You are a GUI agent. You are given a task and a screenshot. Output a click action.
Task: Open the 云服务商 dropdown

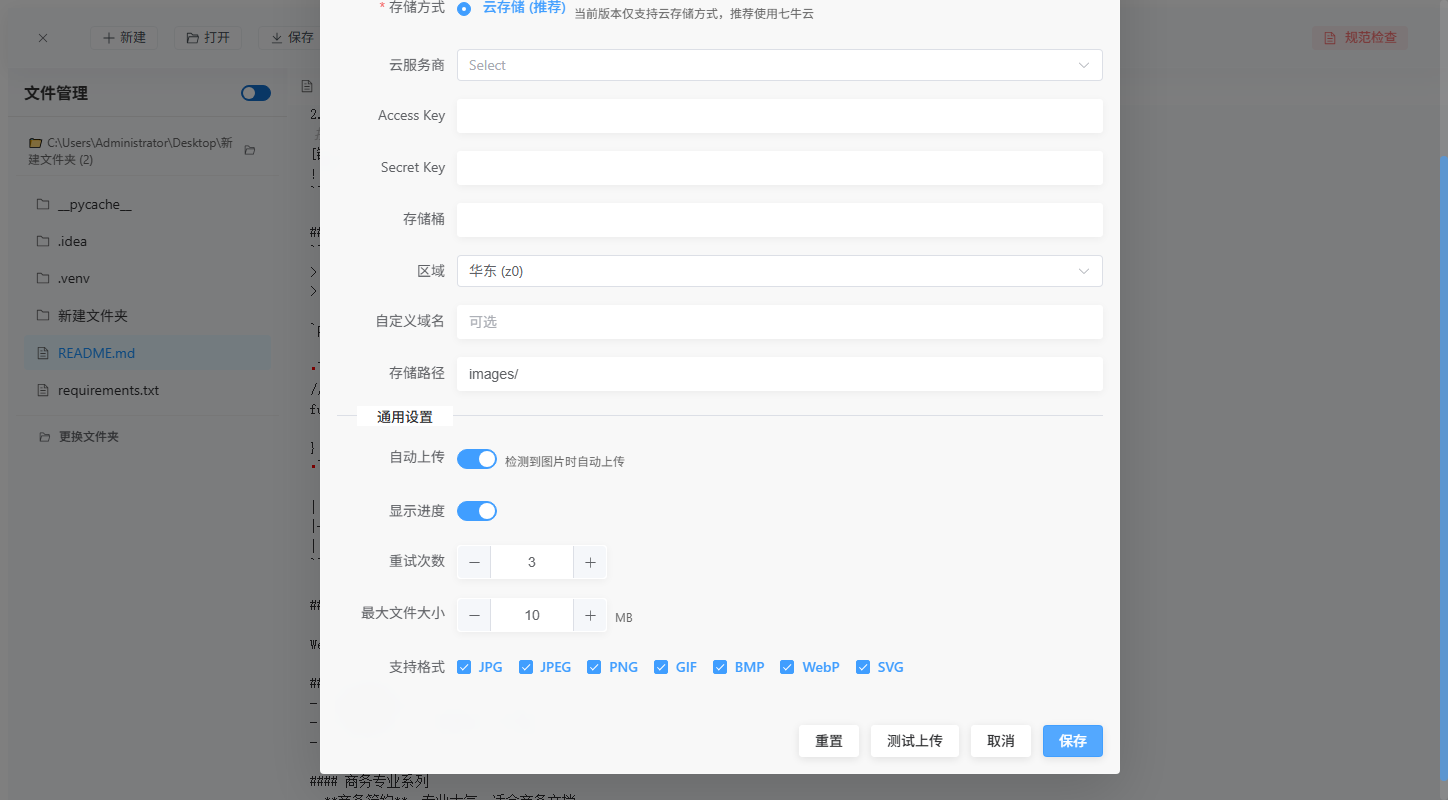click(x=779, y=65)
